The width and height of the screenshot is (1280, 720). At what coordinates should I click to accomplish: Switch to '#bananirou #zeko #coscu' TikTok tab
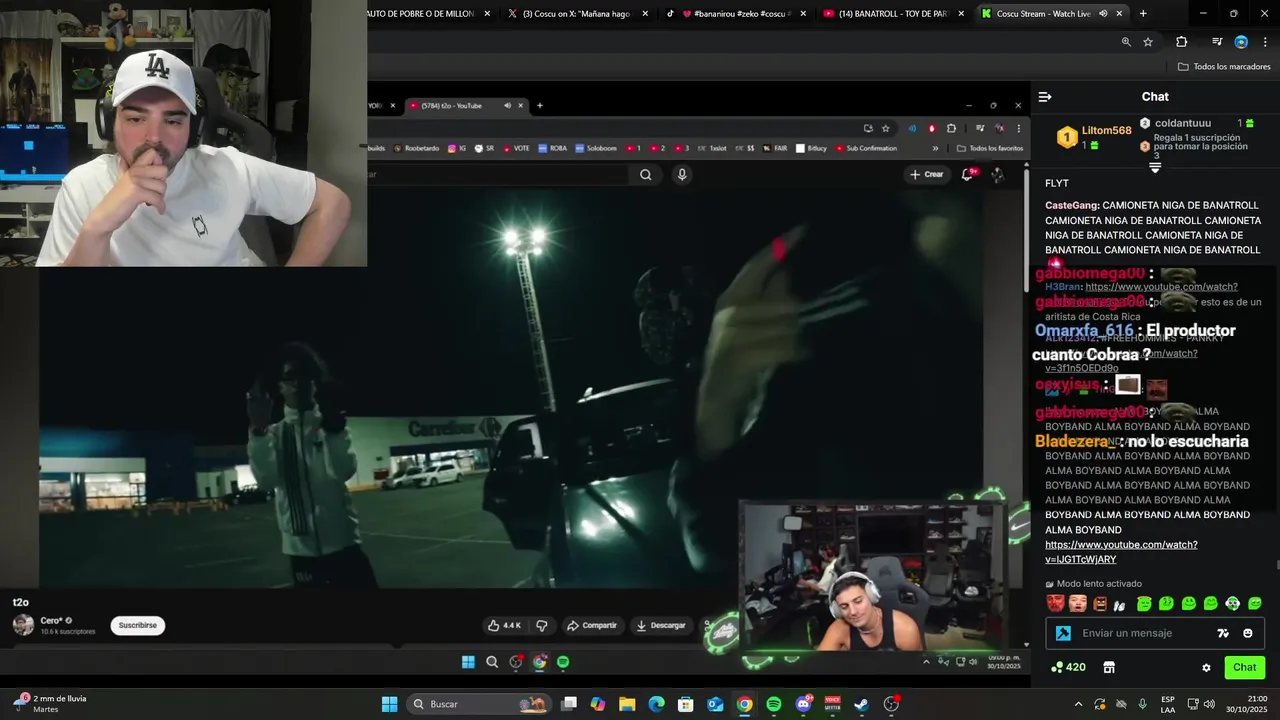point(735,14)
